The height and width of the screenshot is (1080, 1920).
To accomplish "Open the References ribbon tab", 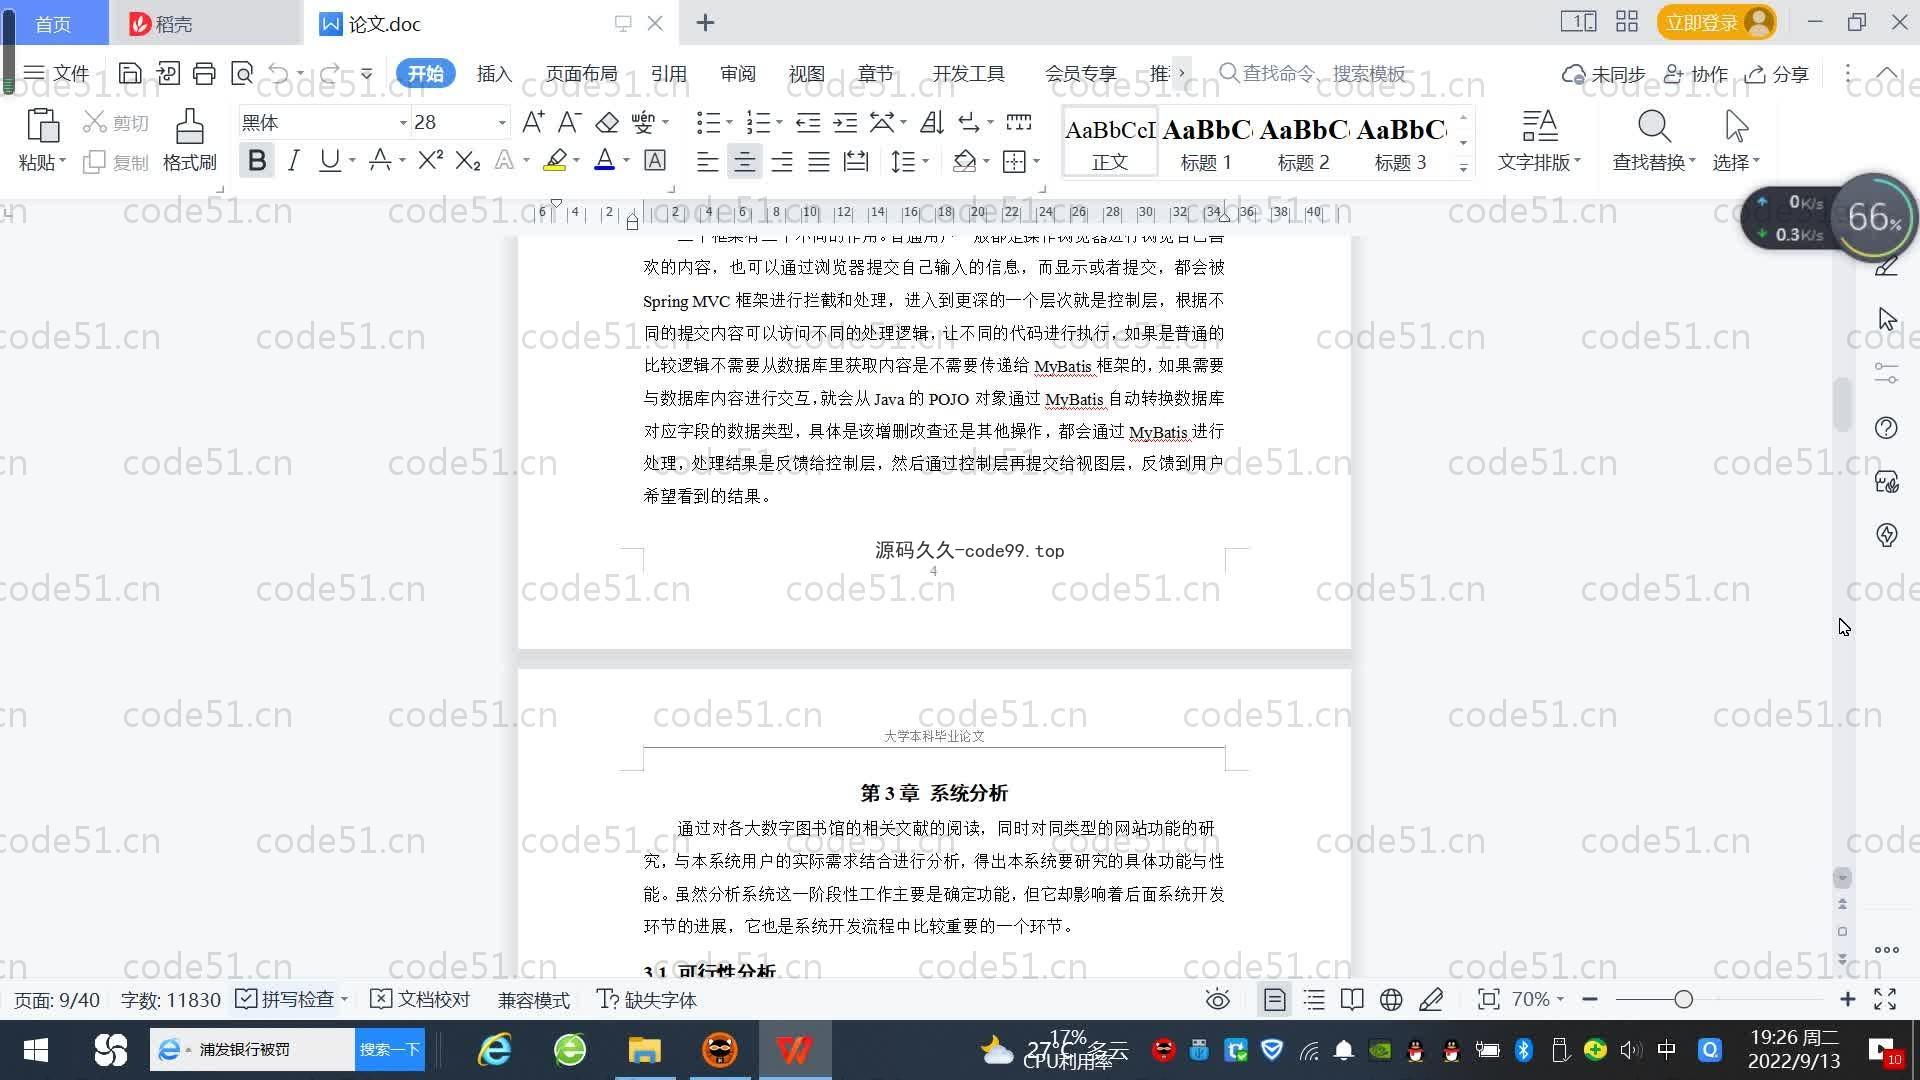I will 668,73.
